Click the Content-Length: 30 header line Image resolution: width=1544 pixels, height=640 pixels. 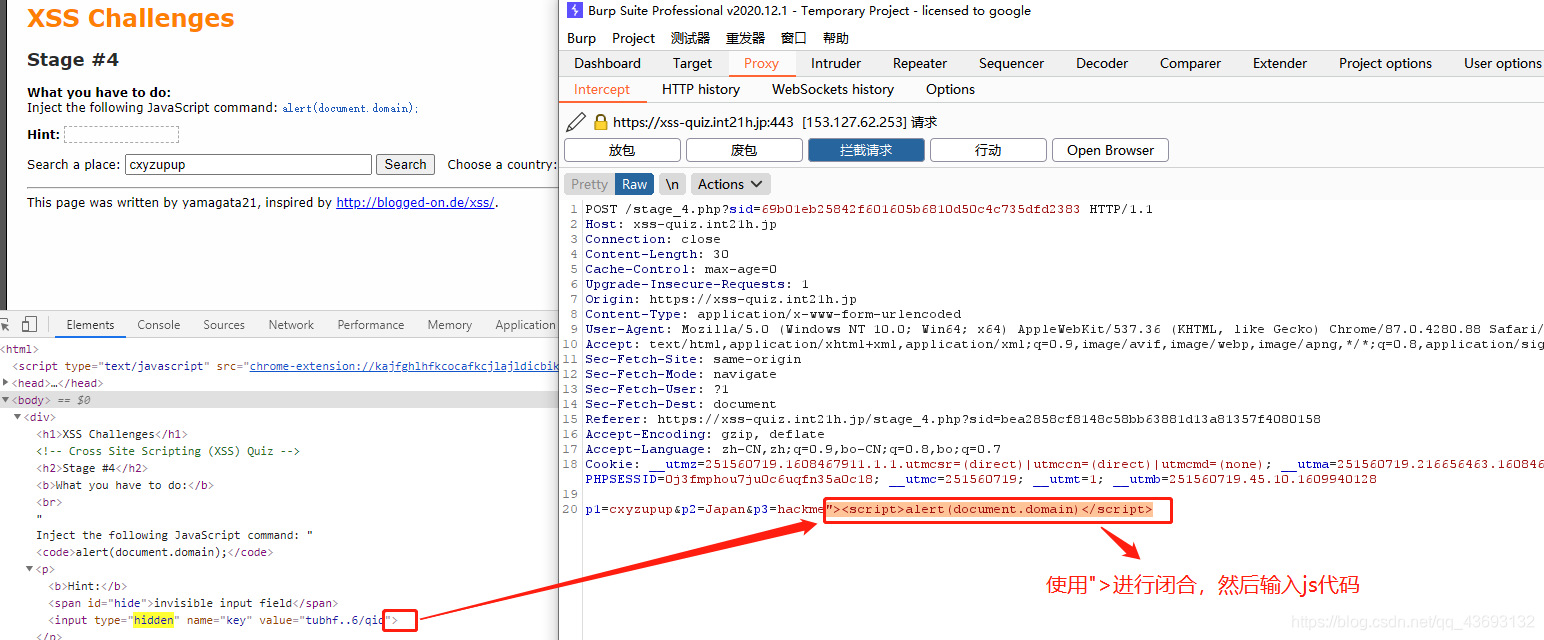pyautogui.click(x=657, y=254)
